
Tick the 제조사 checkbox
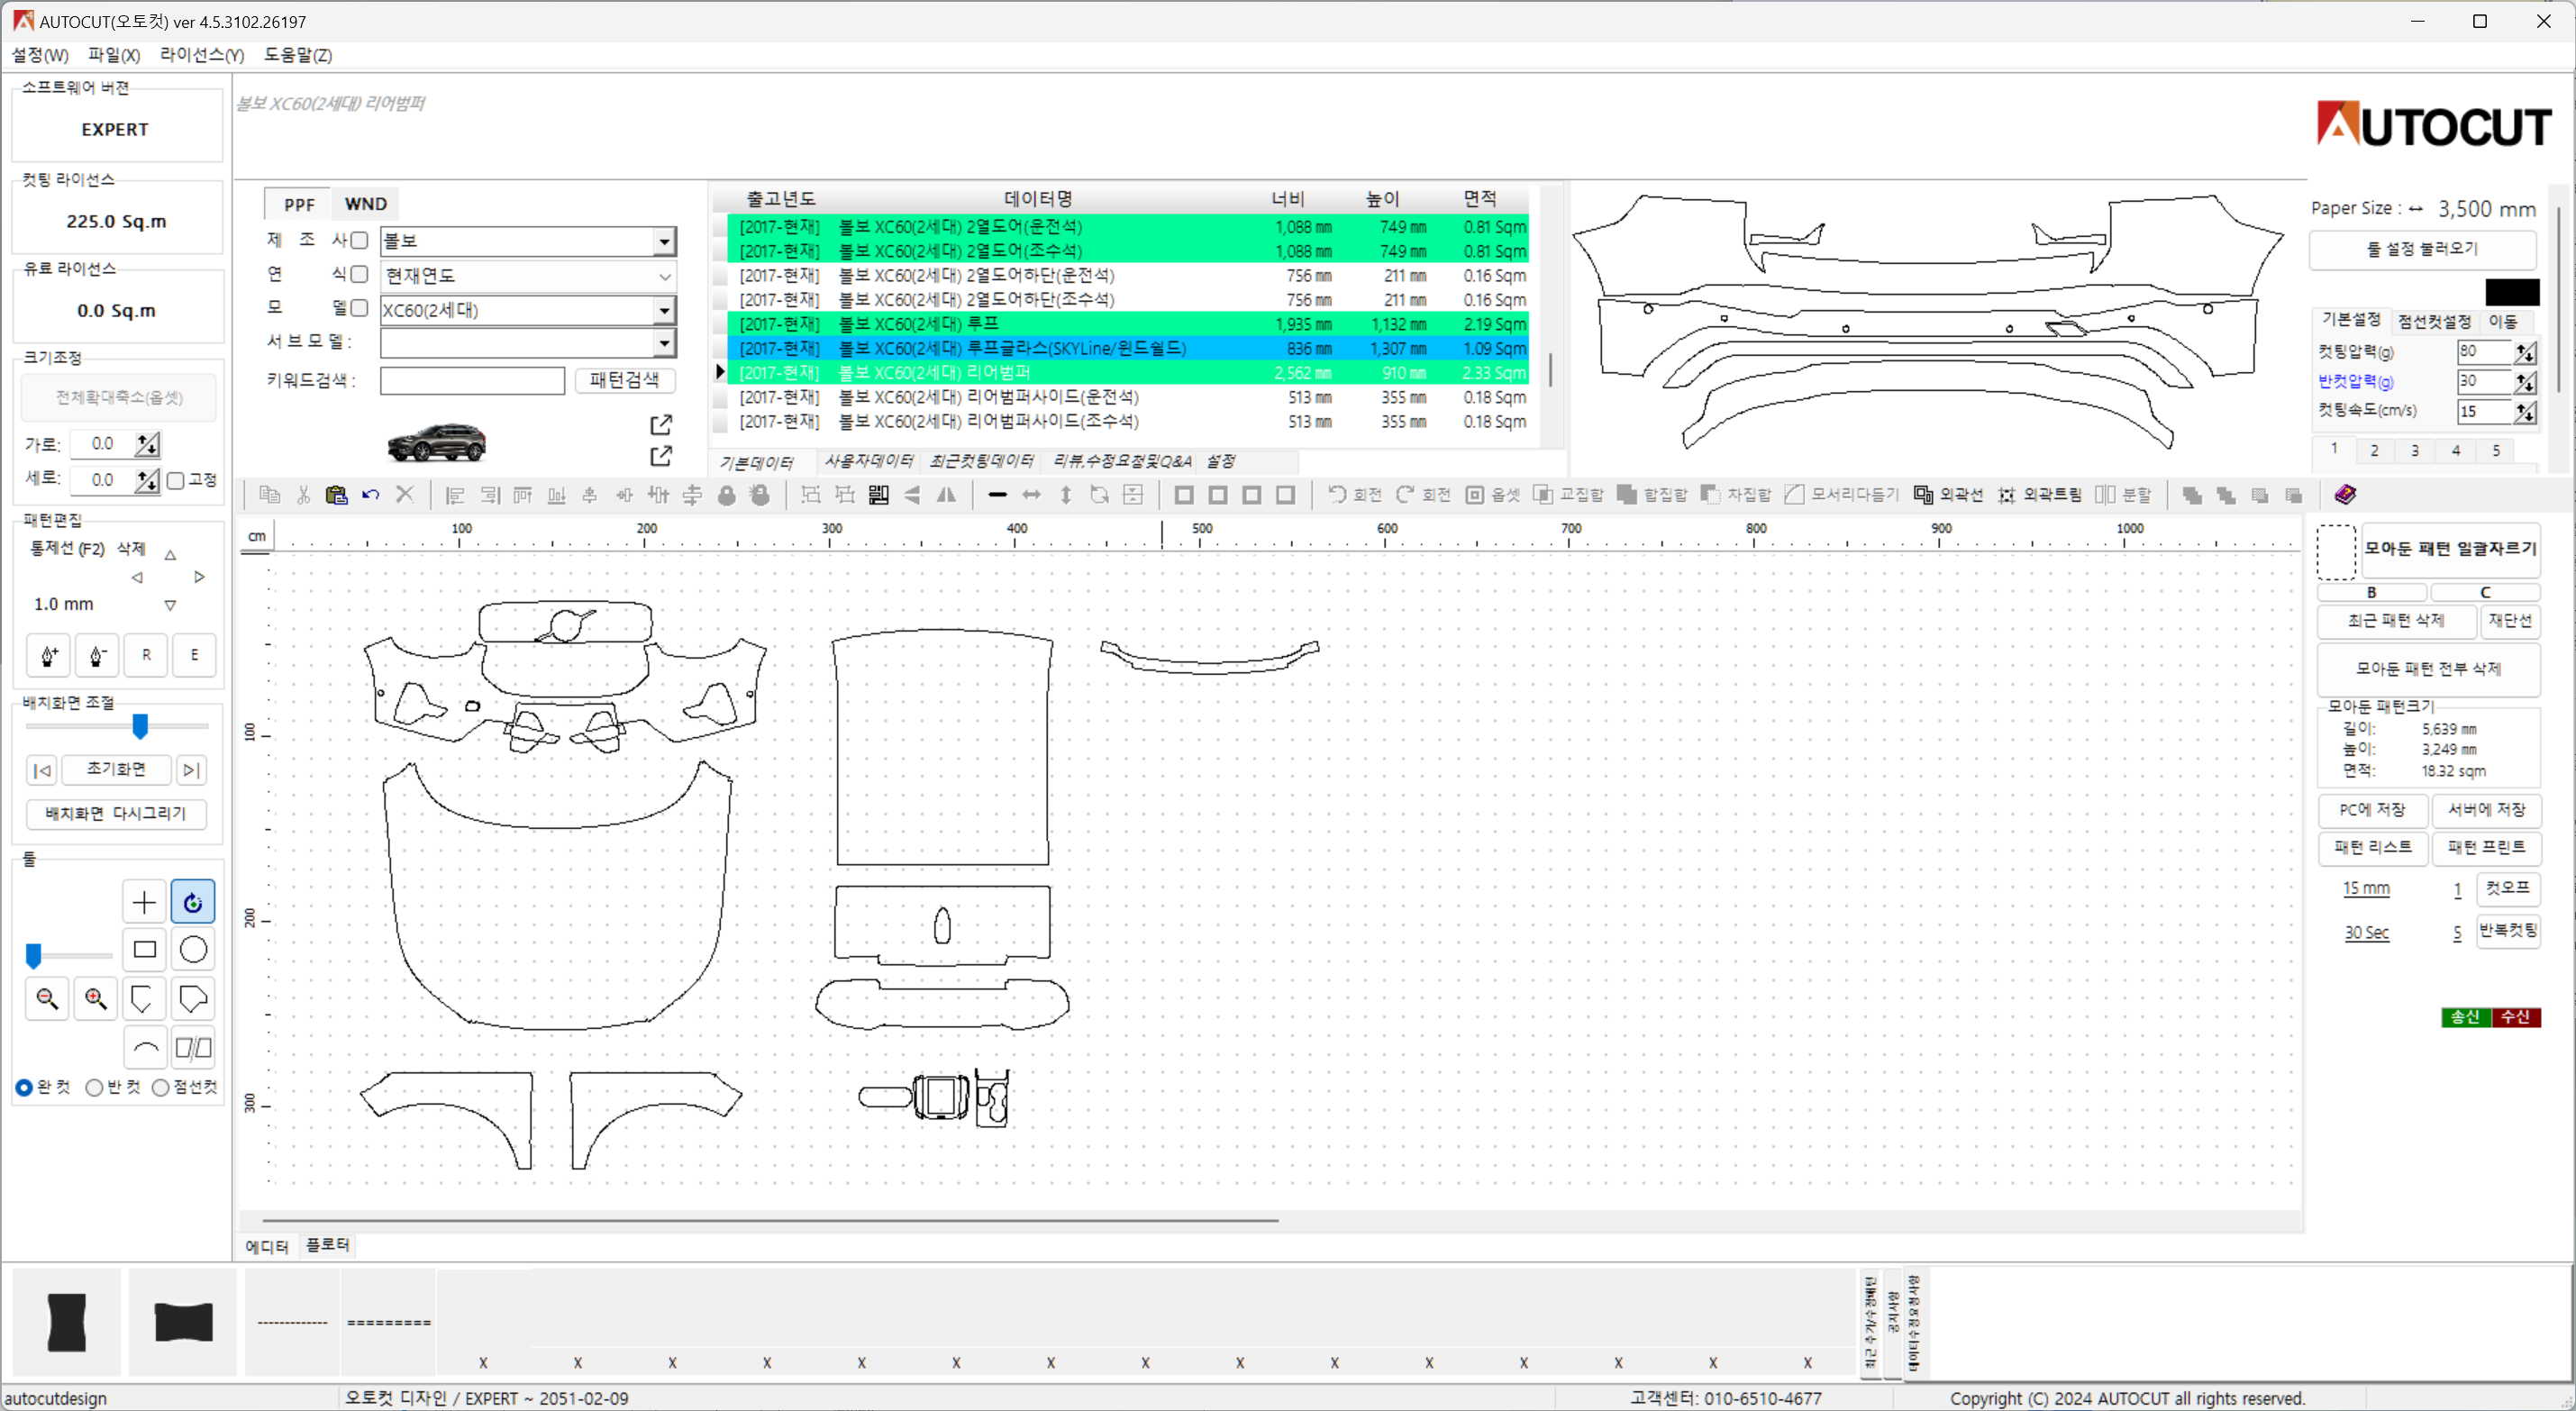359,240
